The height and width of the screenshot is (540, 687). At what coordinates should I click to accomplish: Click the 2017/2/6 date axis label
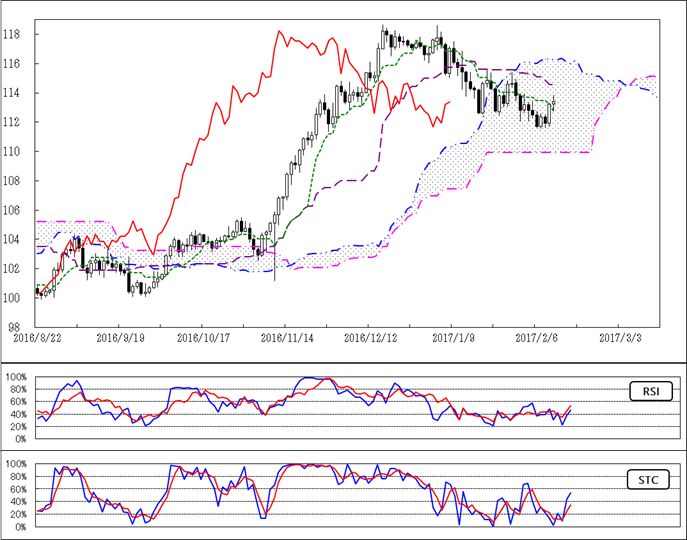[x=534, y=339]
